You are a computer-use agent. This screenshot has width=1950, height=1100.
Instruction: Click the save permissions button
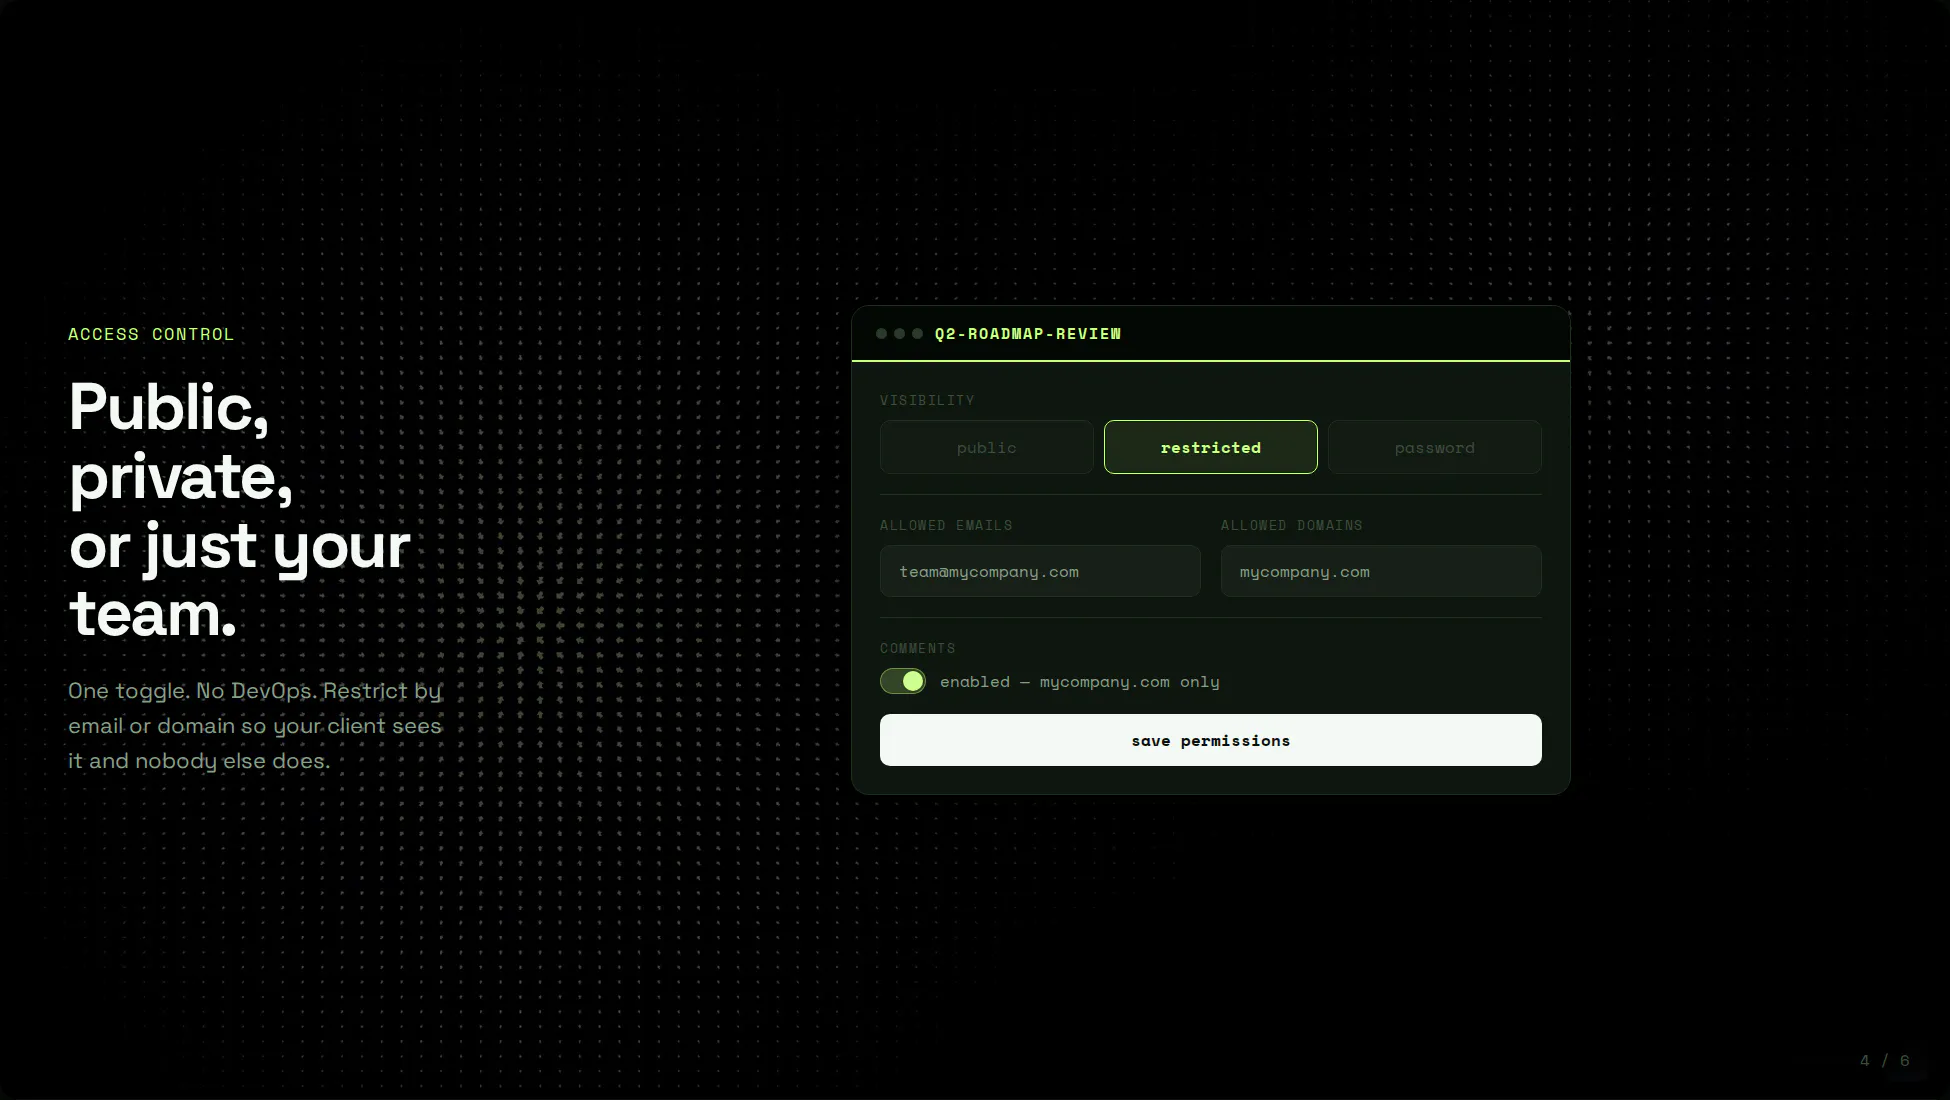(x=1210, y=740)
